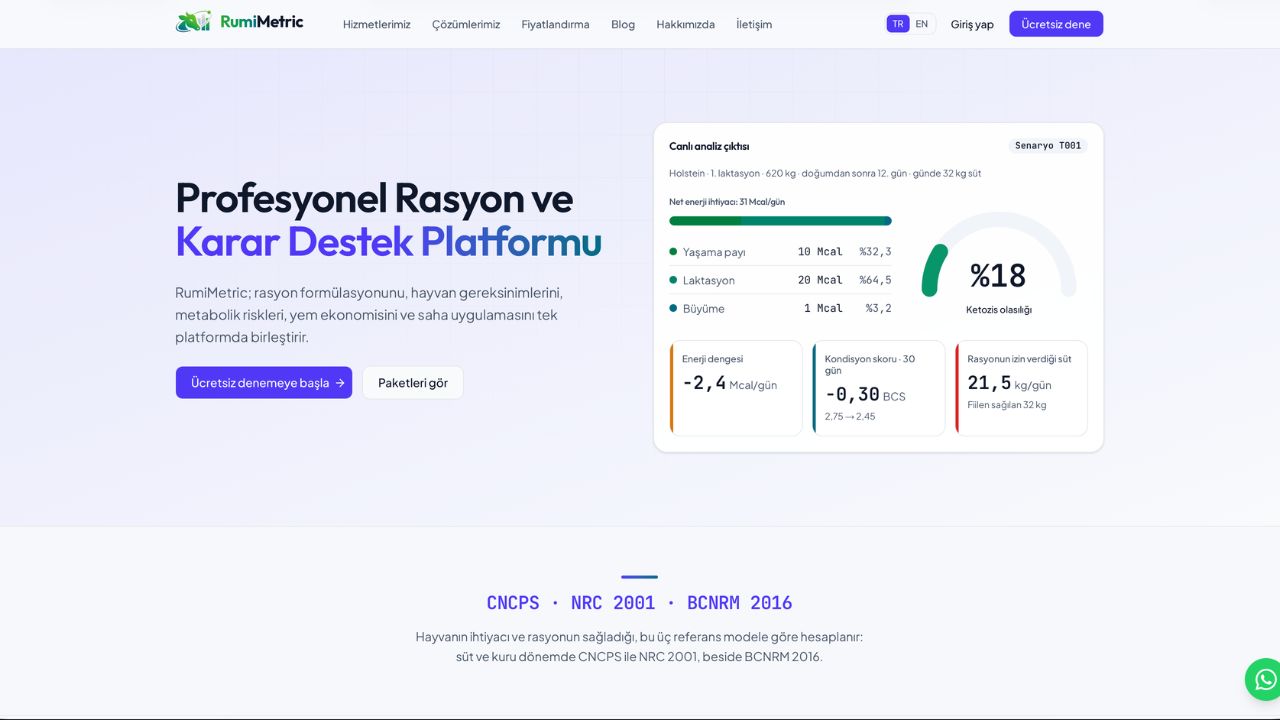Start with Ücretsiz denemeye başla button
This screenshot has width=1280, height=720.
264,382
